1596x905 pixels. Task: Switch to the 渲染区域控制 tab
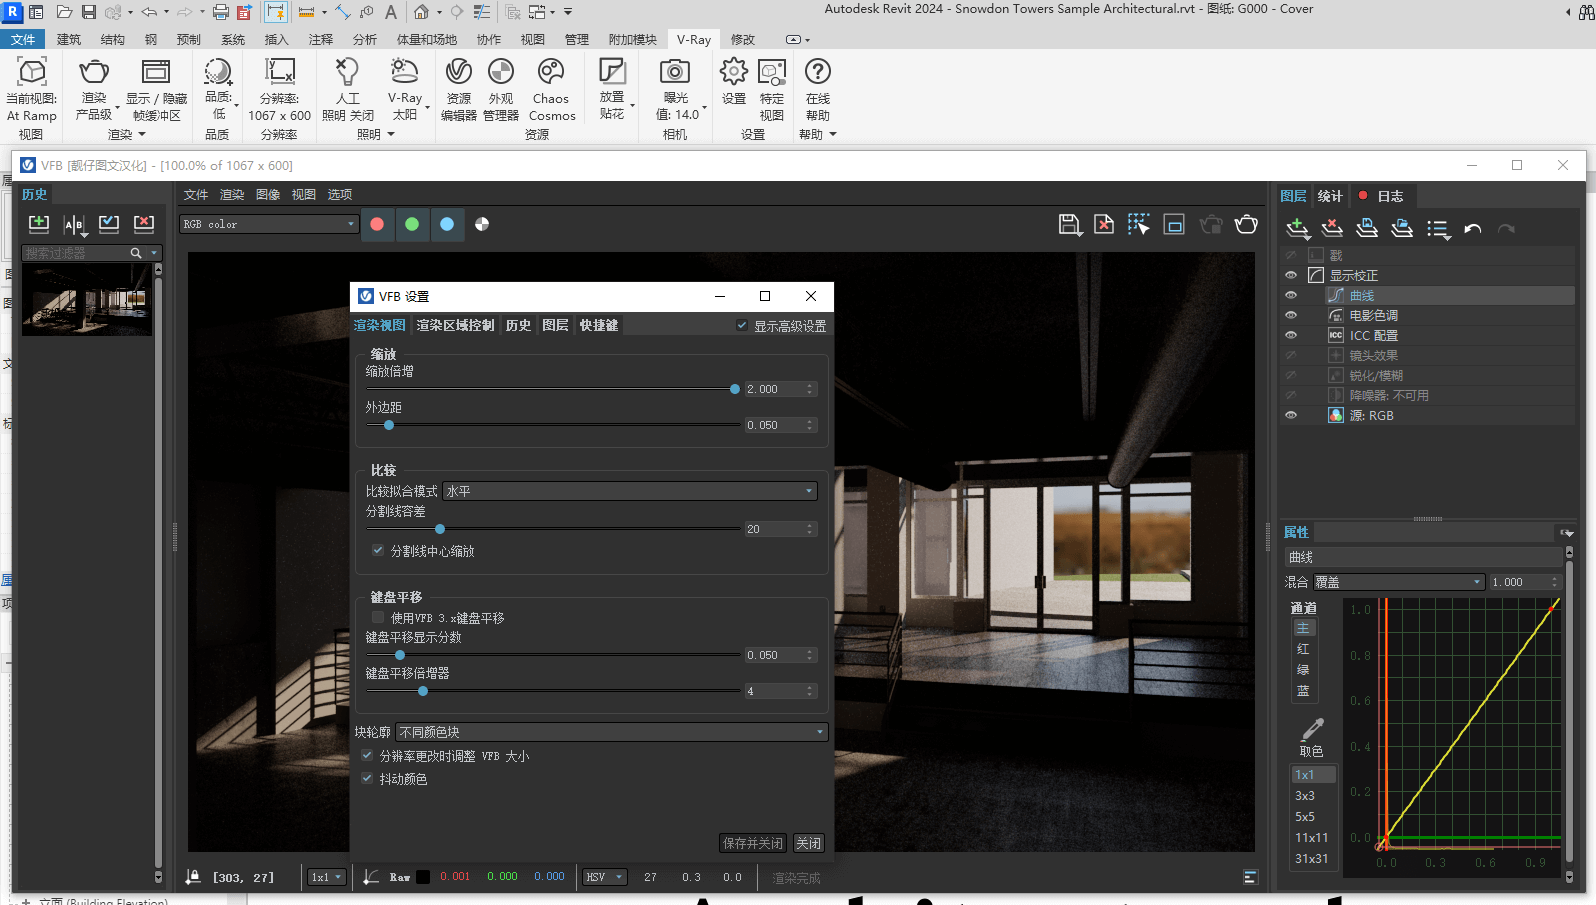pyautogui.click(x=455, y=325)
